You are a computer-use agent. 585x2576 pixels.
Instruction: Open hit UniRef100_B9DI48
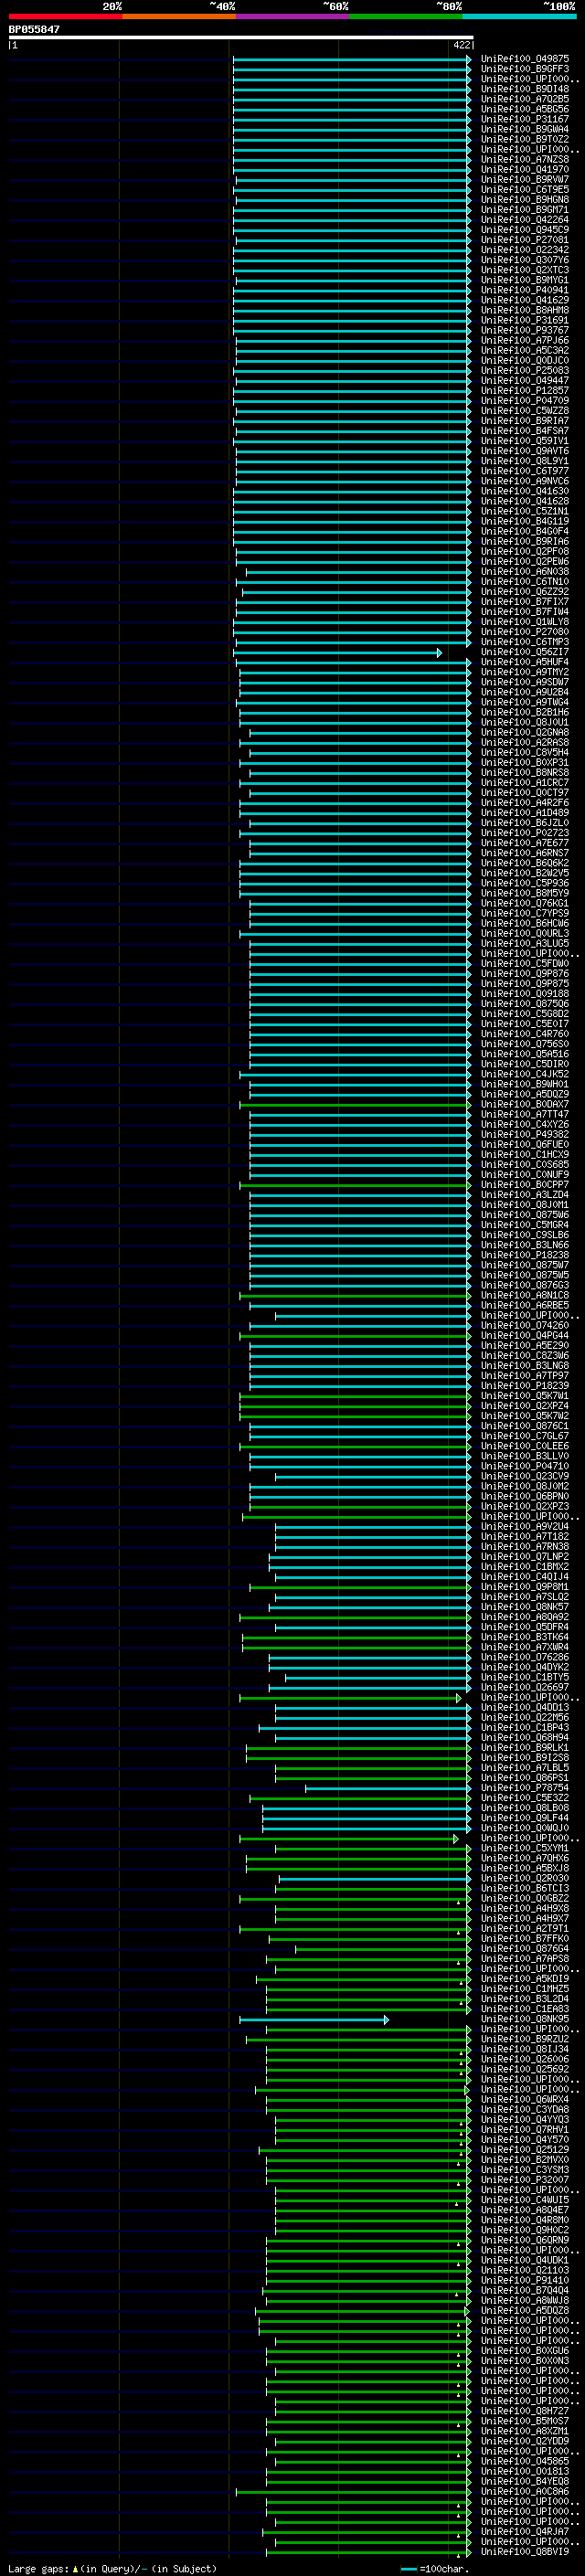(x=524, y=89)
